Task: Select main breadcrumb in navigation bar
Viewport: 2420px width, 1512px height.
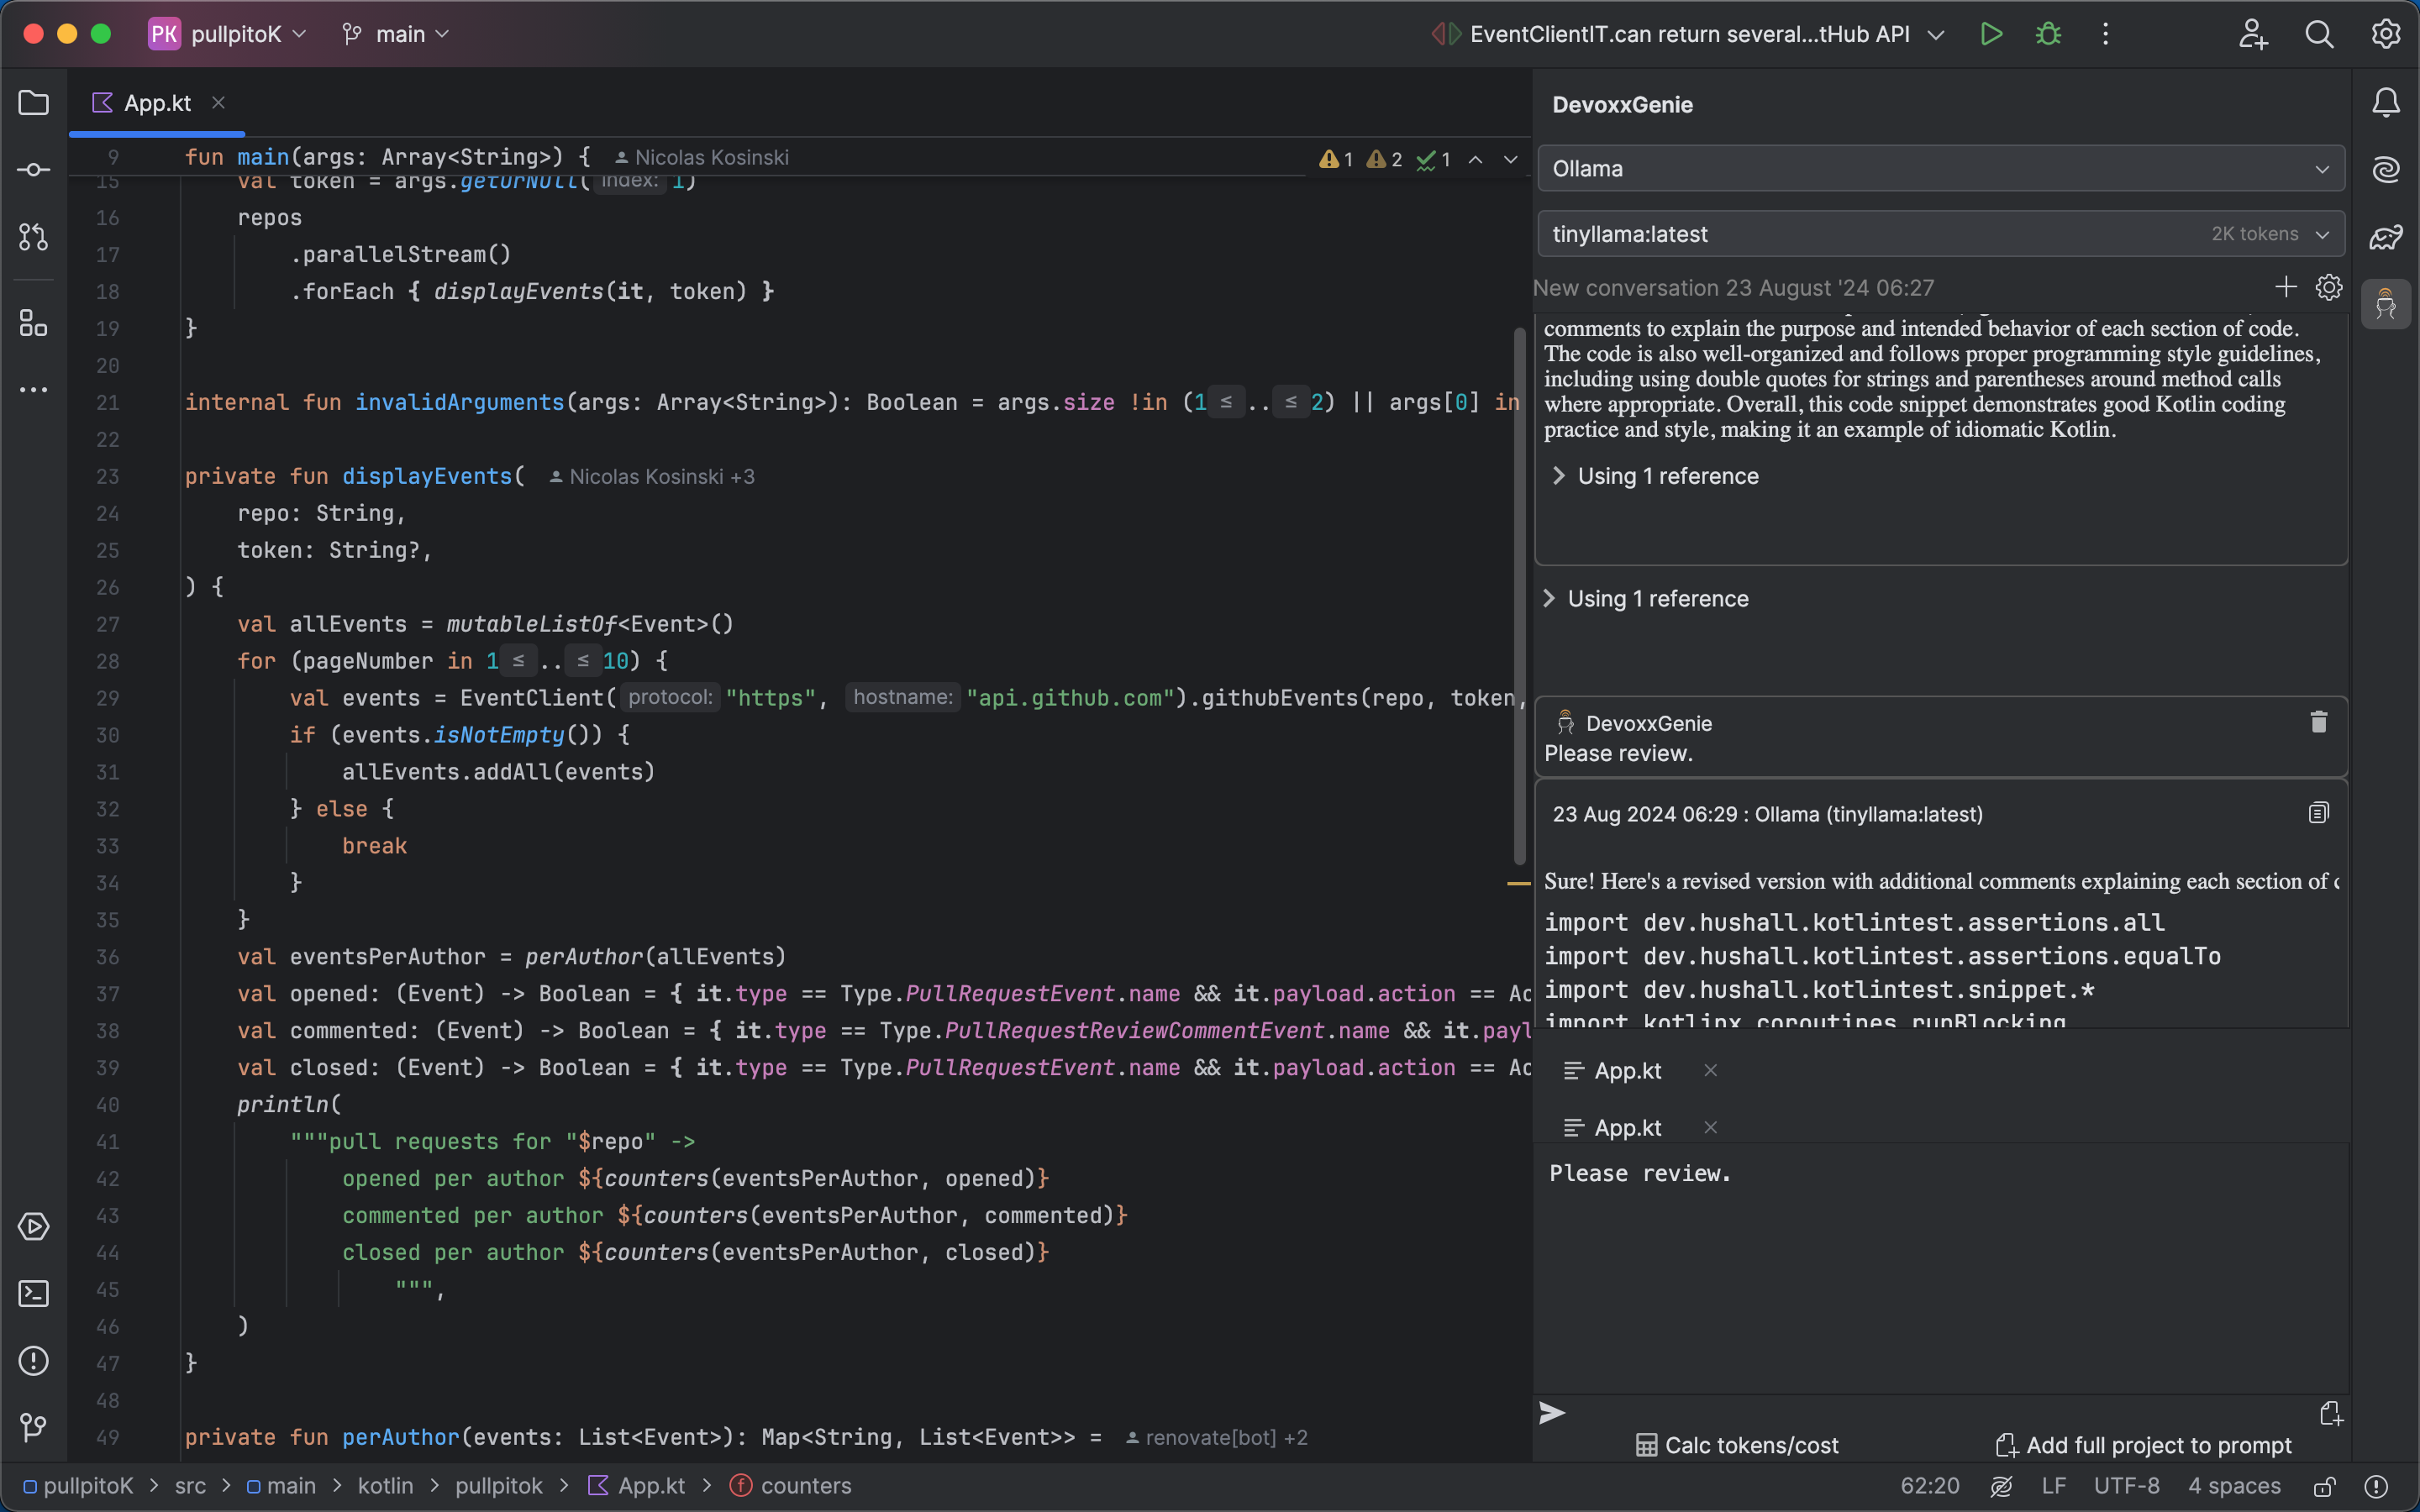Action: pos(281,1486)
